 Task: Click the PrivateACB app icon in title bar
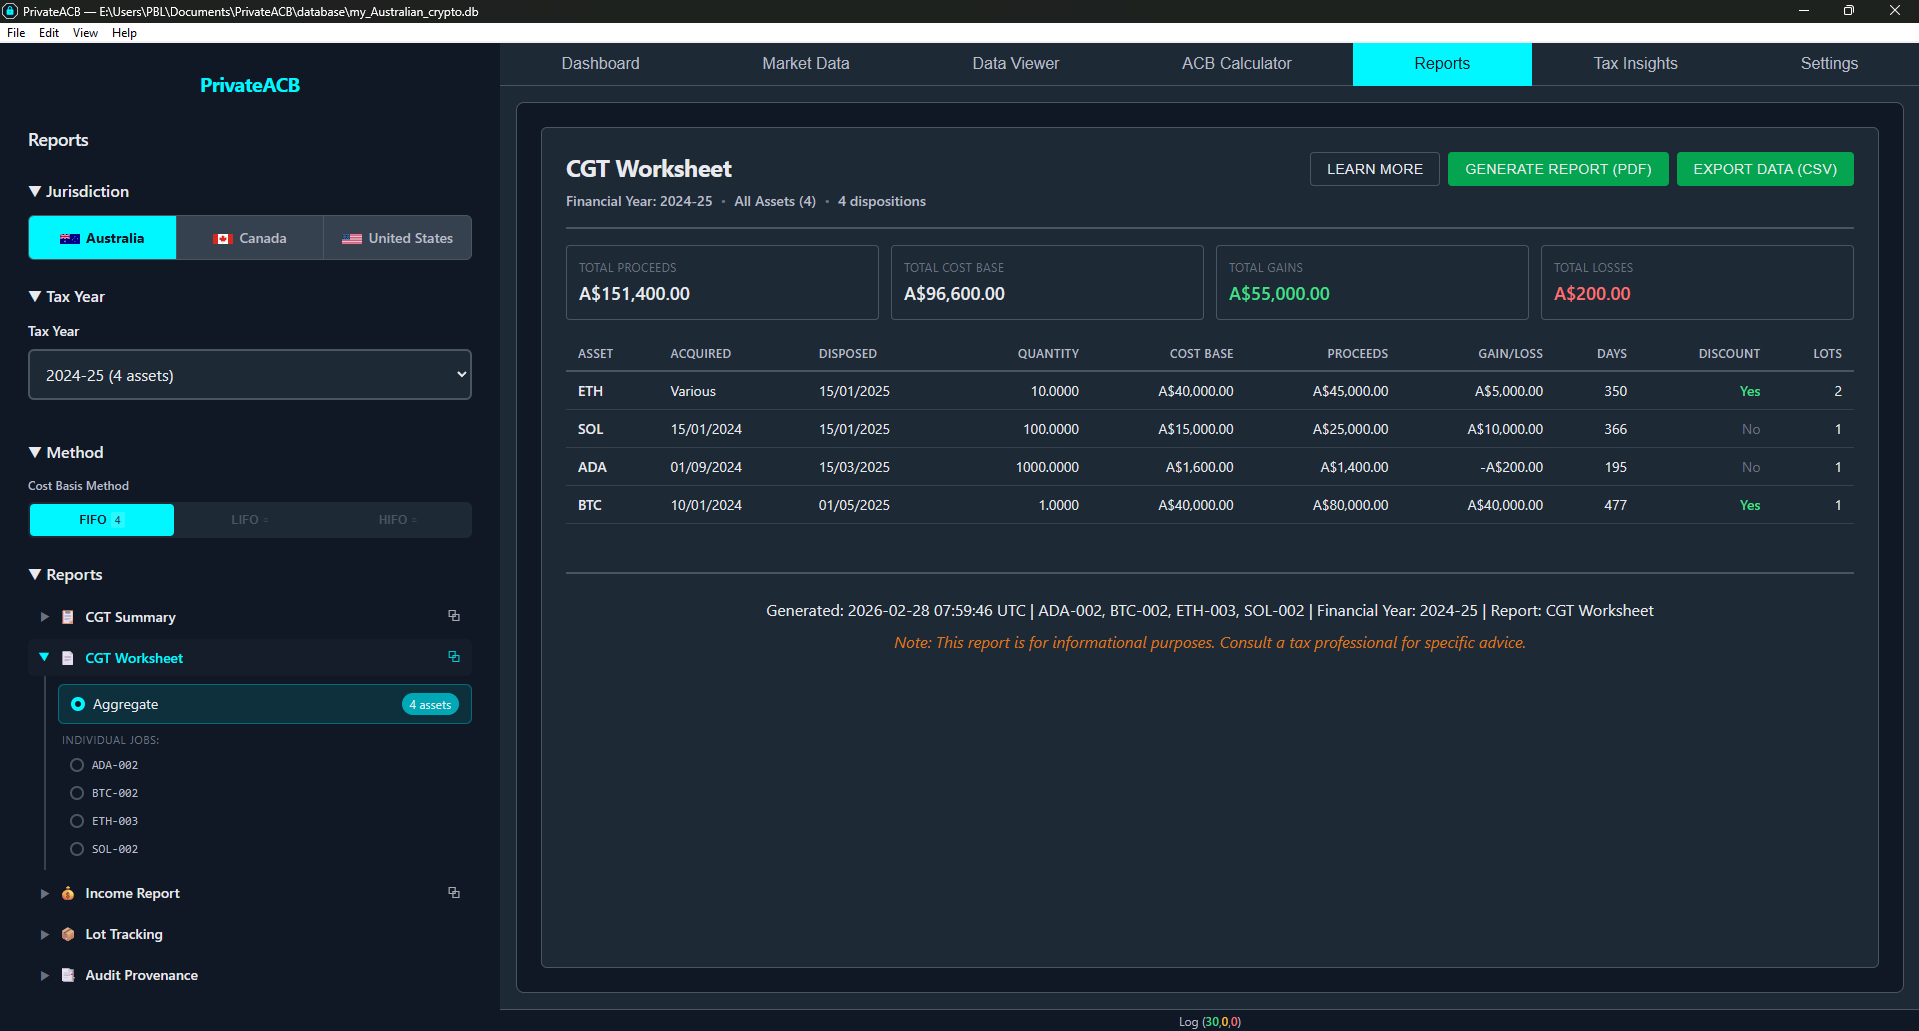tap(11, 11)
